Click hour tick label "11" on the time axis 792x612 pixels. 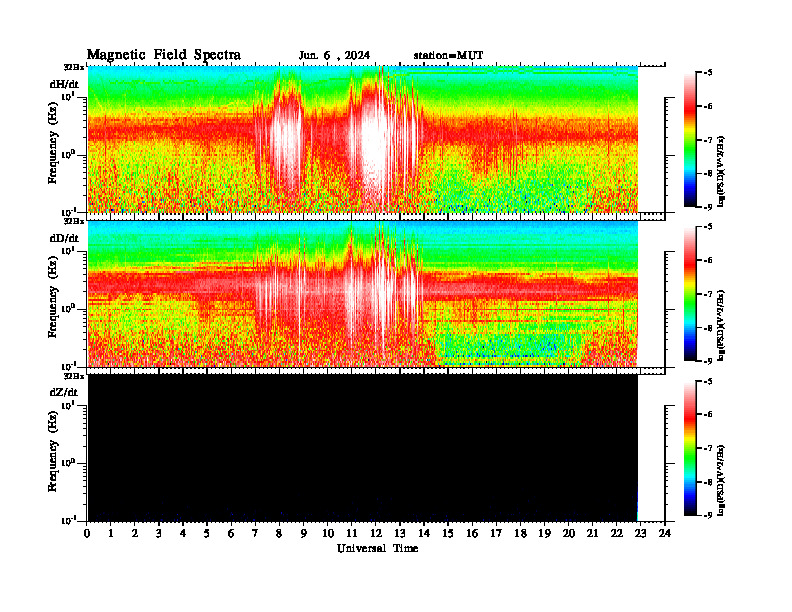point(352,534)
